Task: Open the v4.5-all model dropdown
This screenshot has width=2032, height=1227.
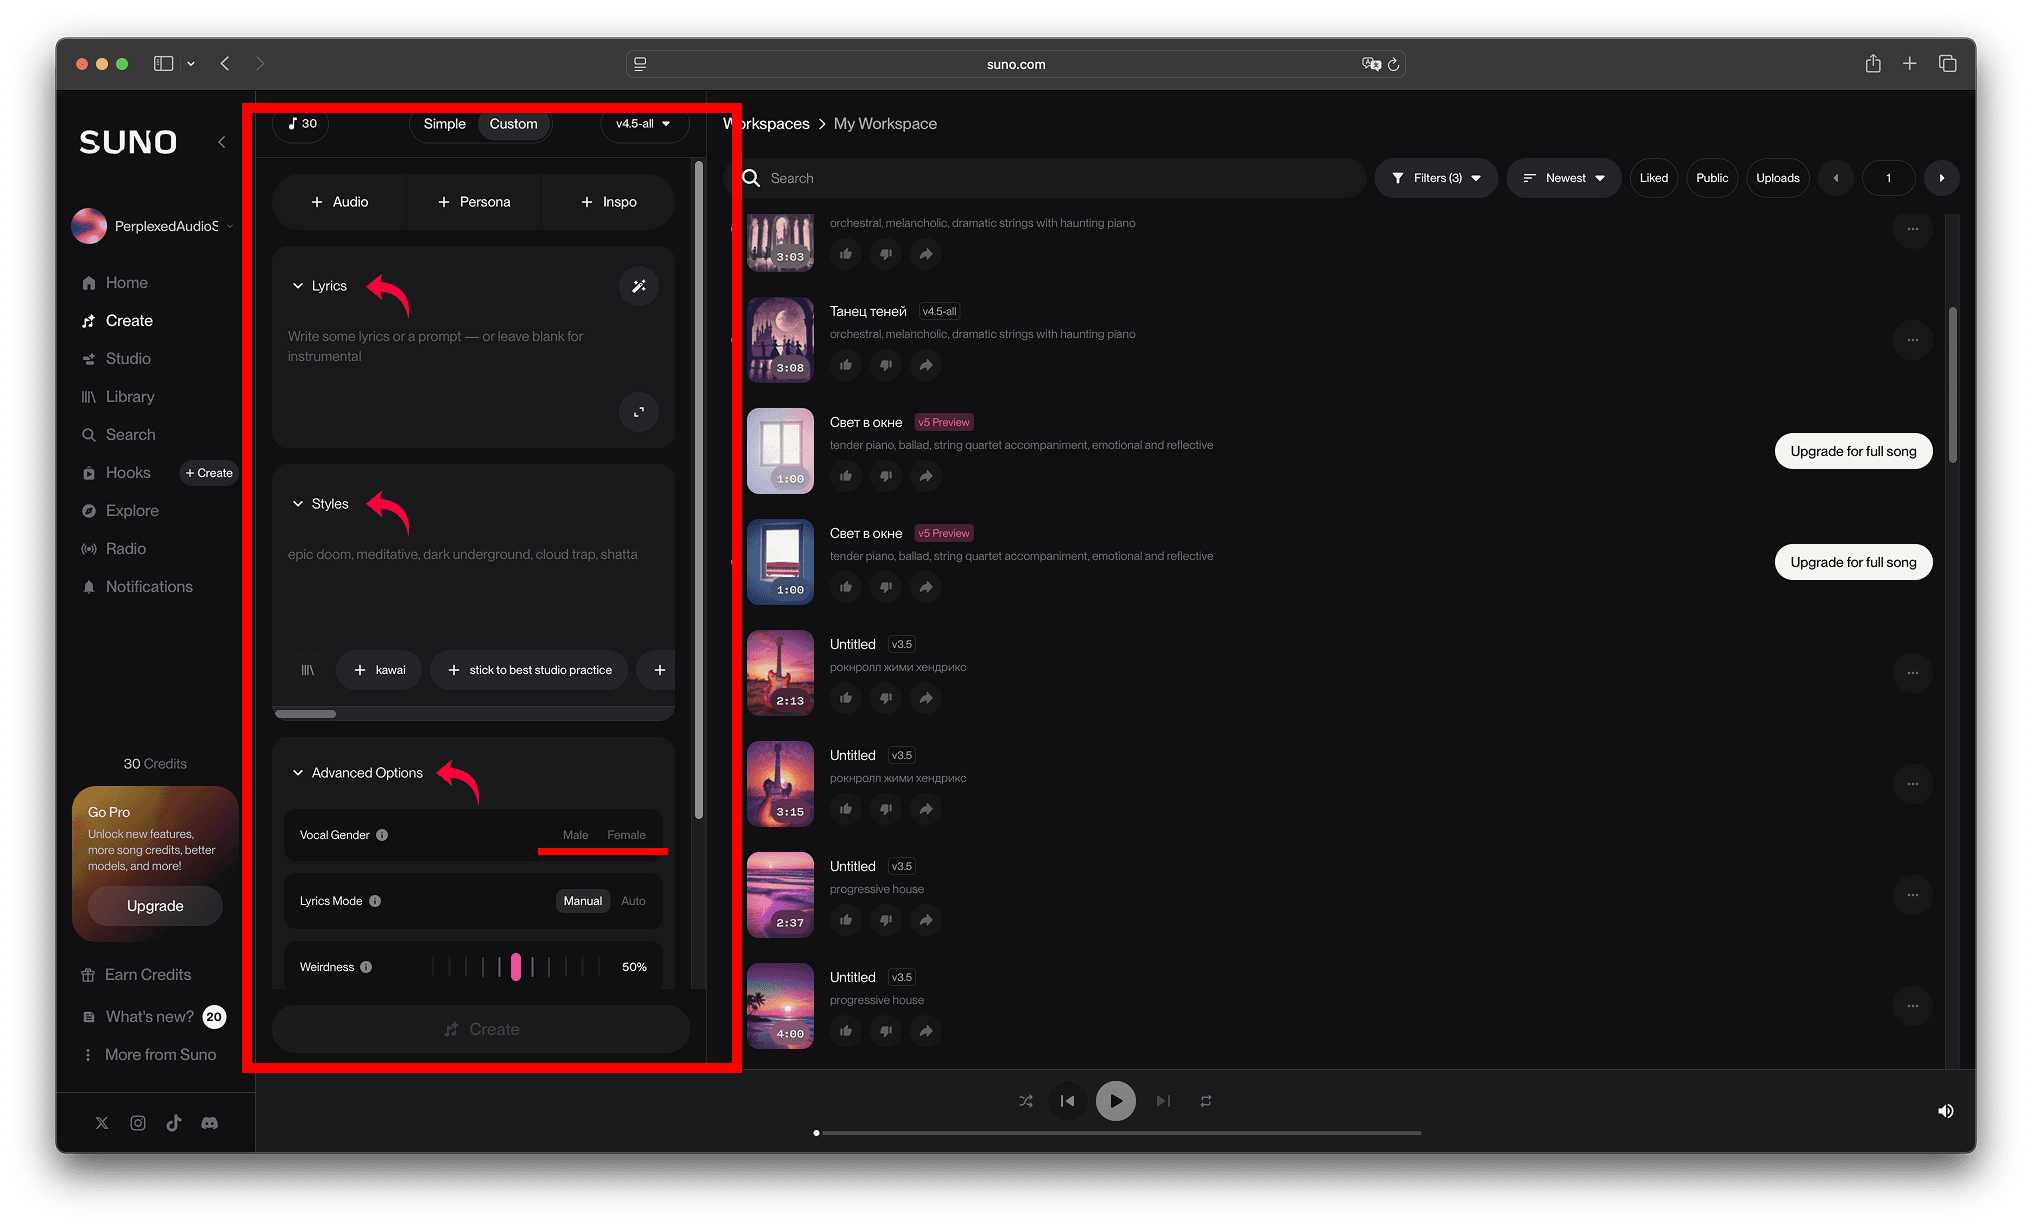Action: click(x=643, y=124)
